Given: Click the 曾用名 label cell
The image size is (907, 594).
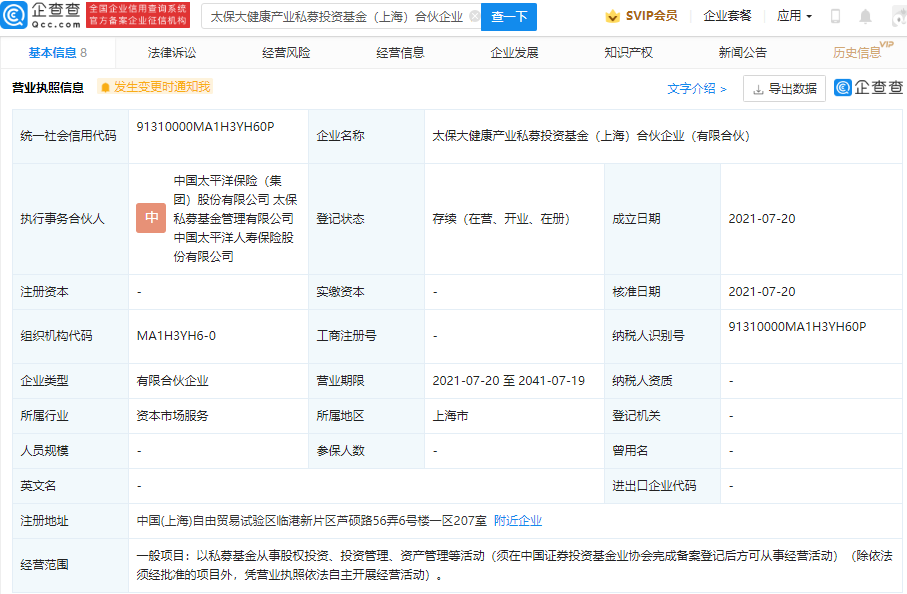Looking at the screenshot, I should (x=662, y=451).
